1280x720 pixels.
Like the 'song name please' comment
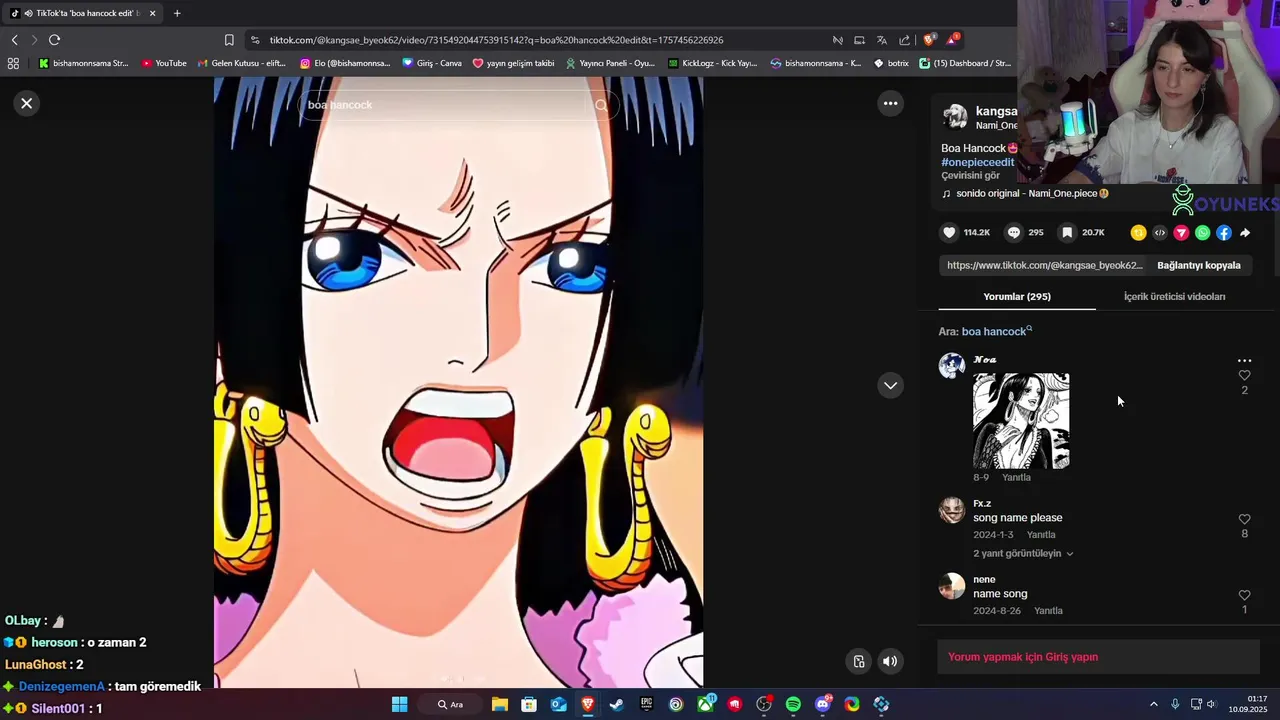(1244, 519)
